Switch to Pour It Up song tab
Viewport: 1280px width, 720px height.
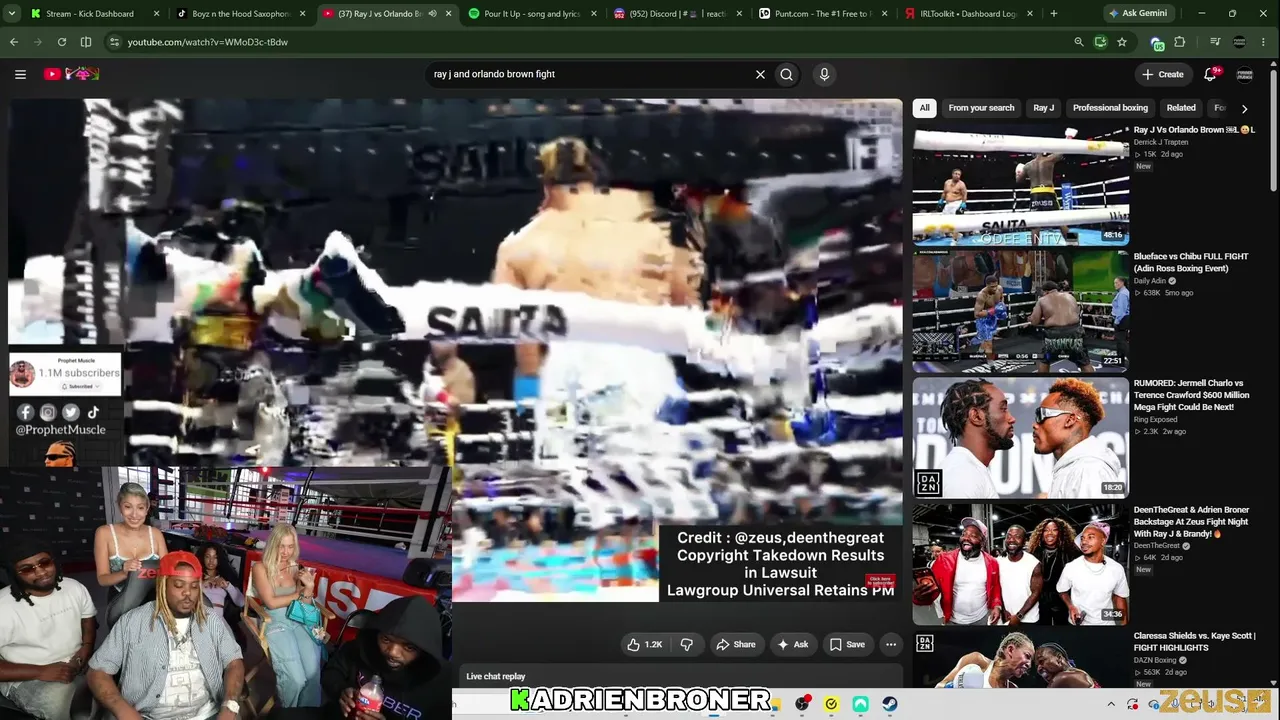[x=531, y=14]
